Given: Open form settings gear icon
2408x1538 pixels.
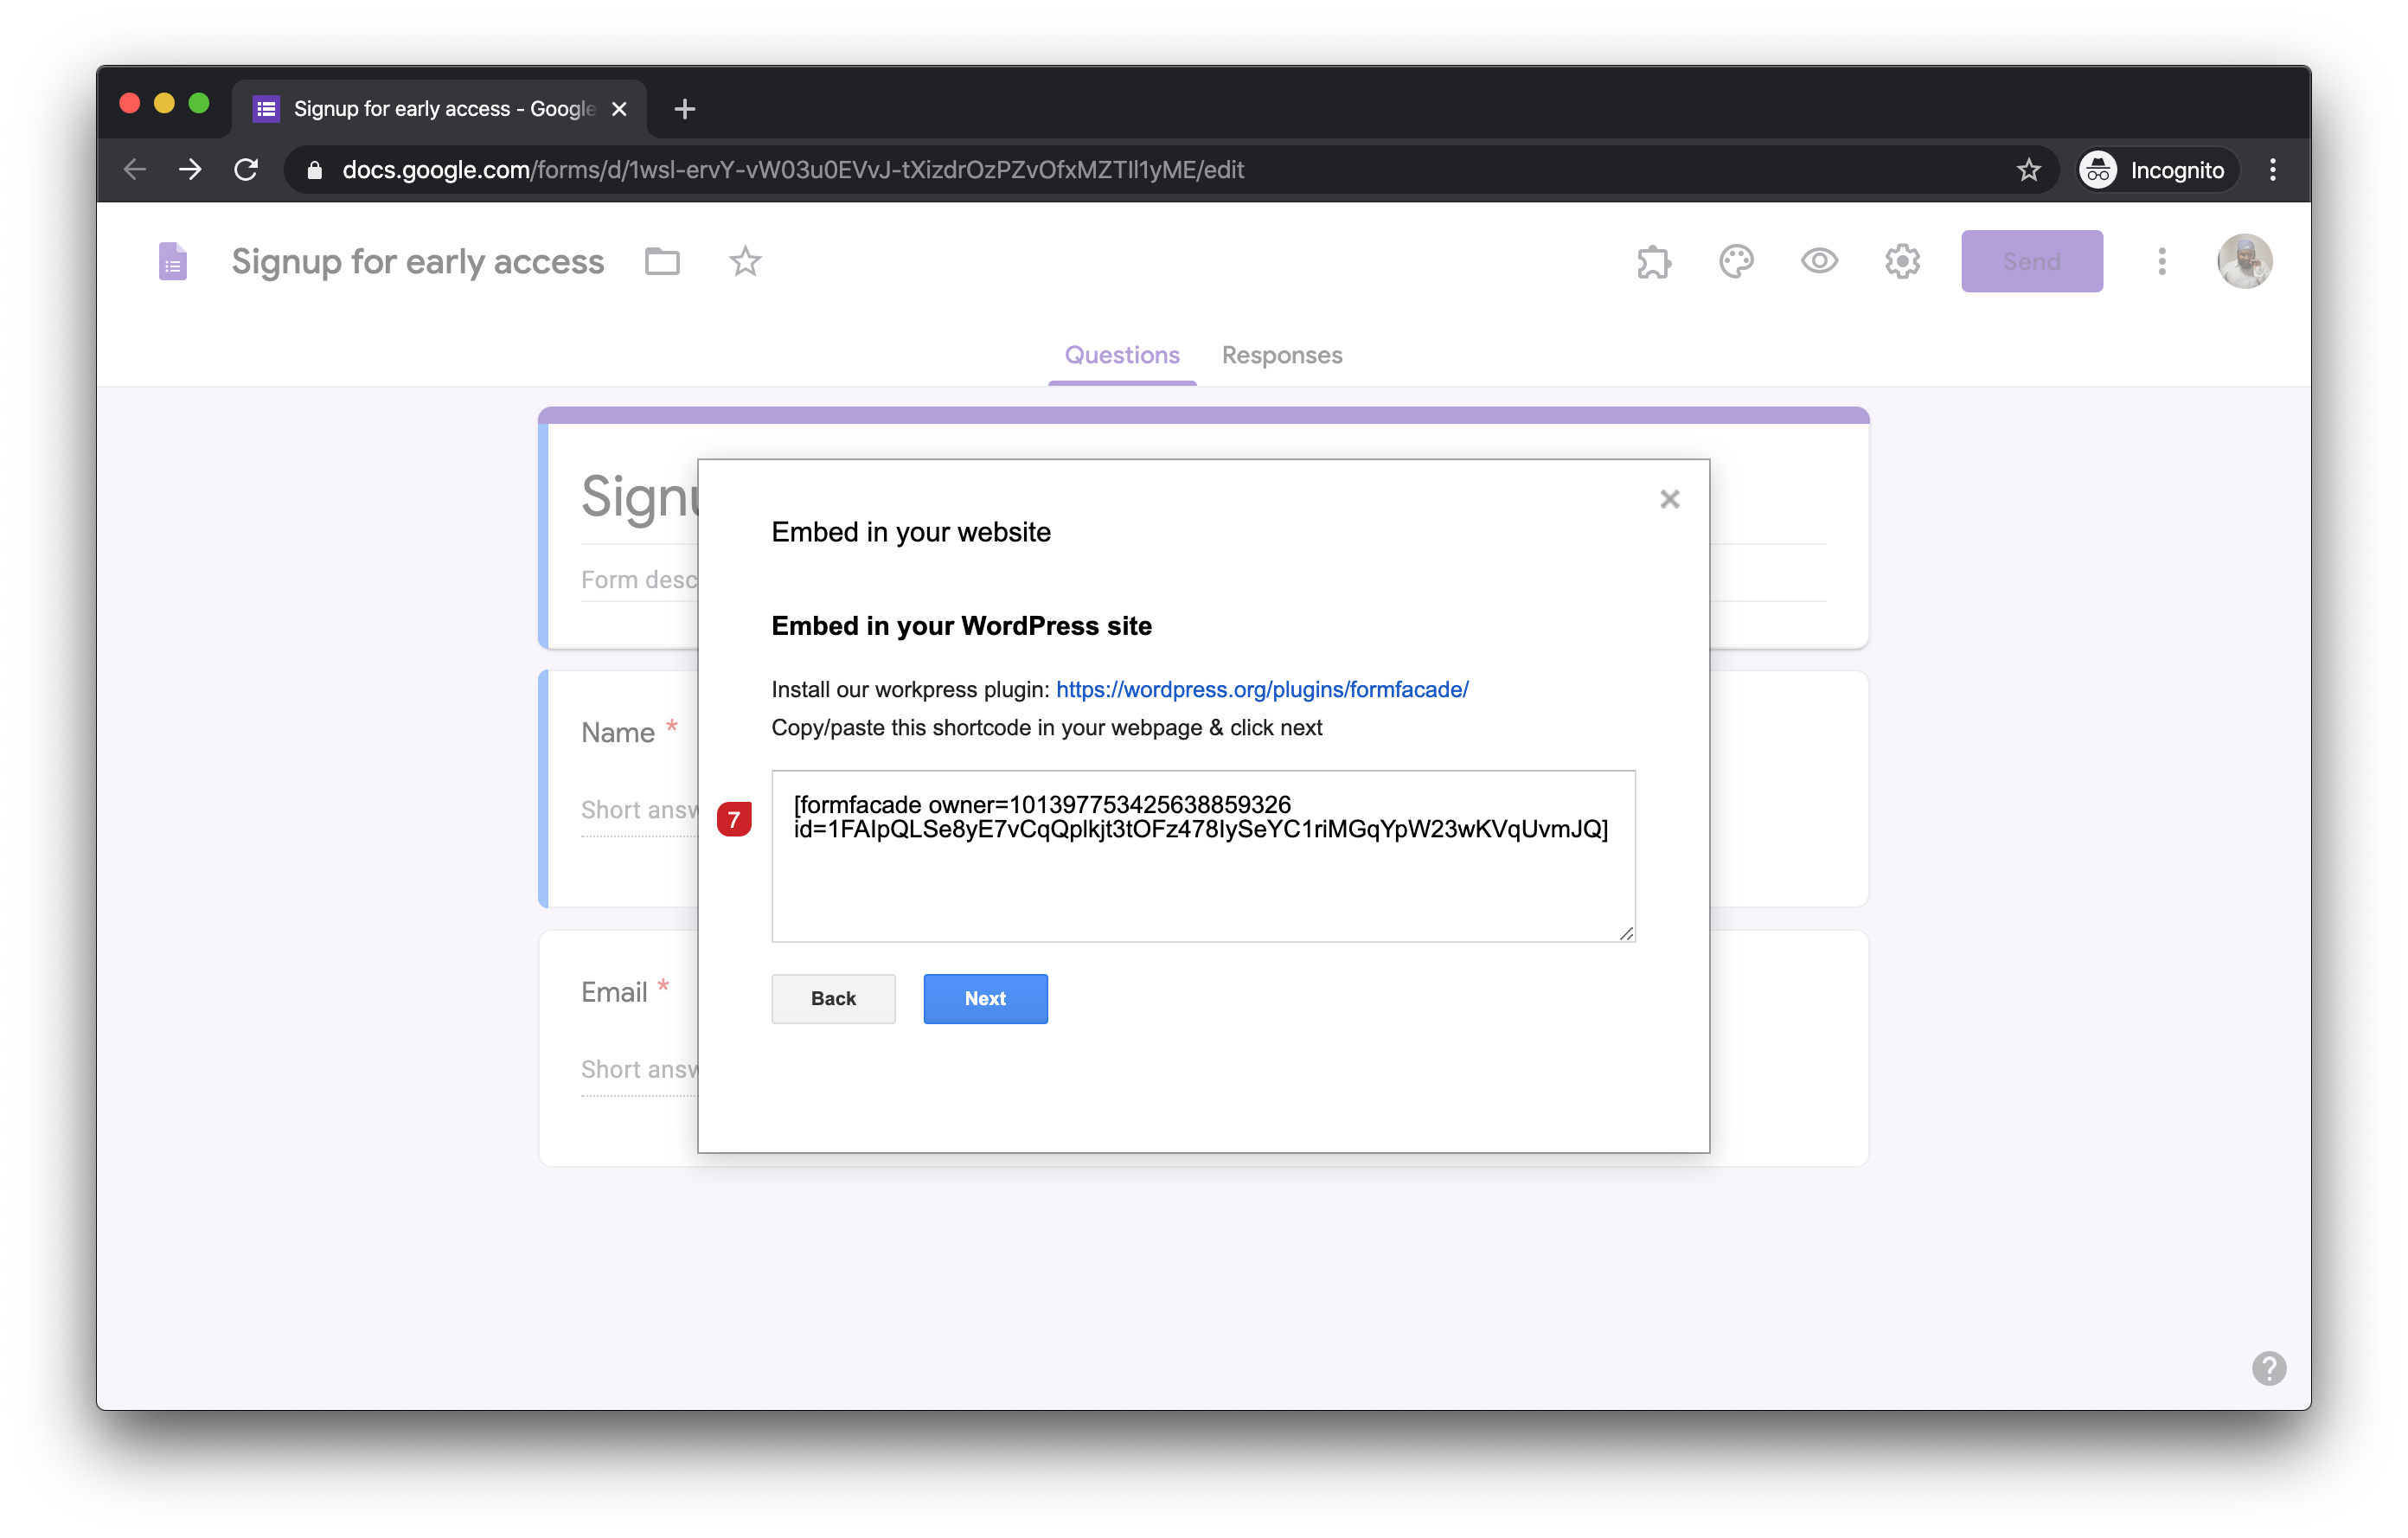Looking at the screenshot, I should pos(1902,262).
